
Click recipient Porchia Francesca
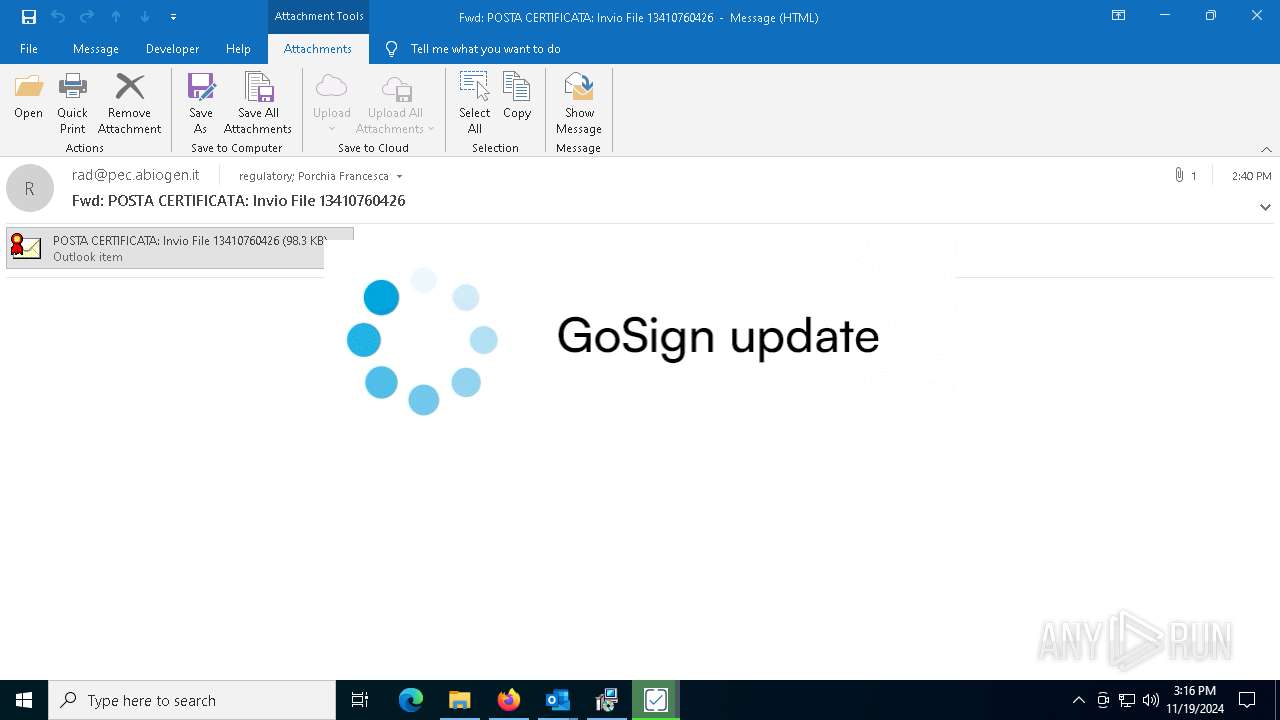343,176
